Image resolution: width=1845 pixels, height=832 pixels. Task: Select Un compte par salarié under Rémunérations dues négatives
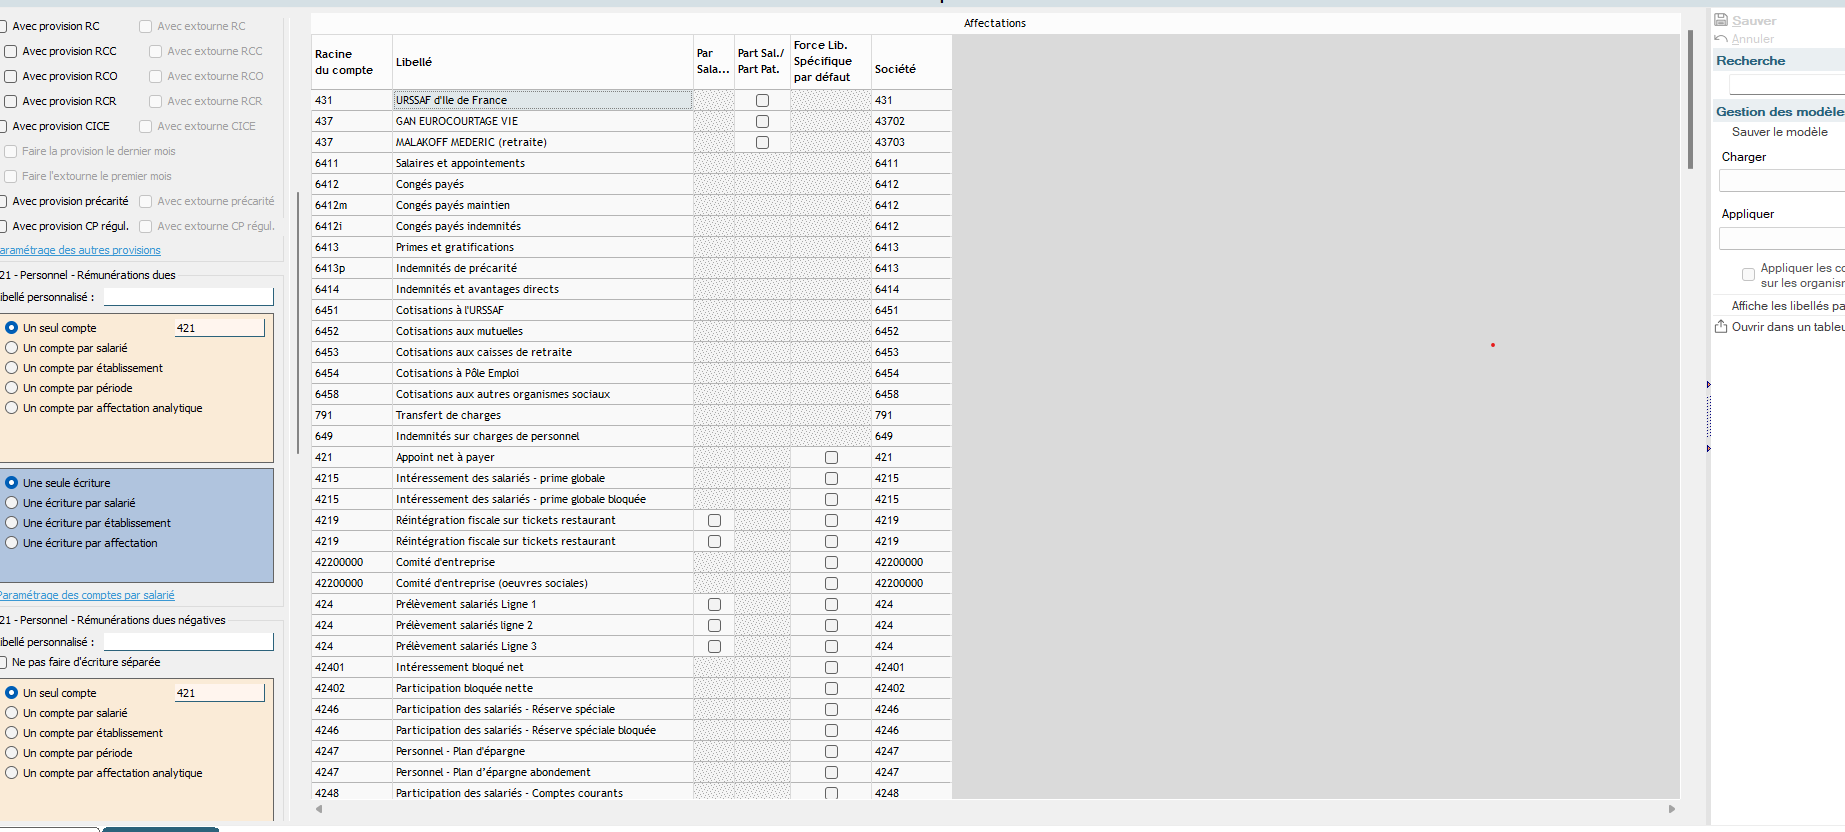coord(12,713)
